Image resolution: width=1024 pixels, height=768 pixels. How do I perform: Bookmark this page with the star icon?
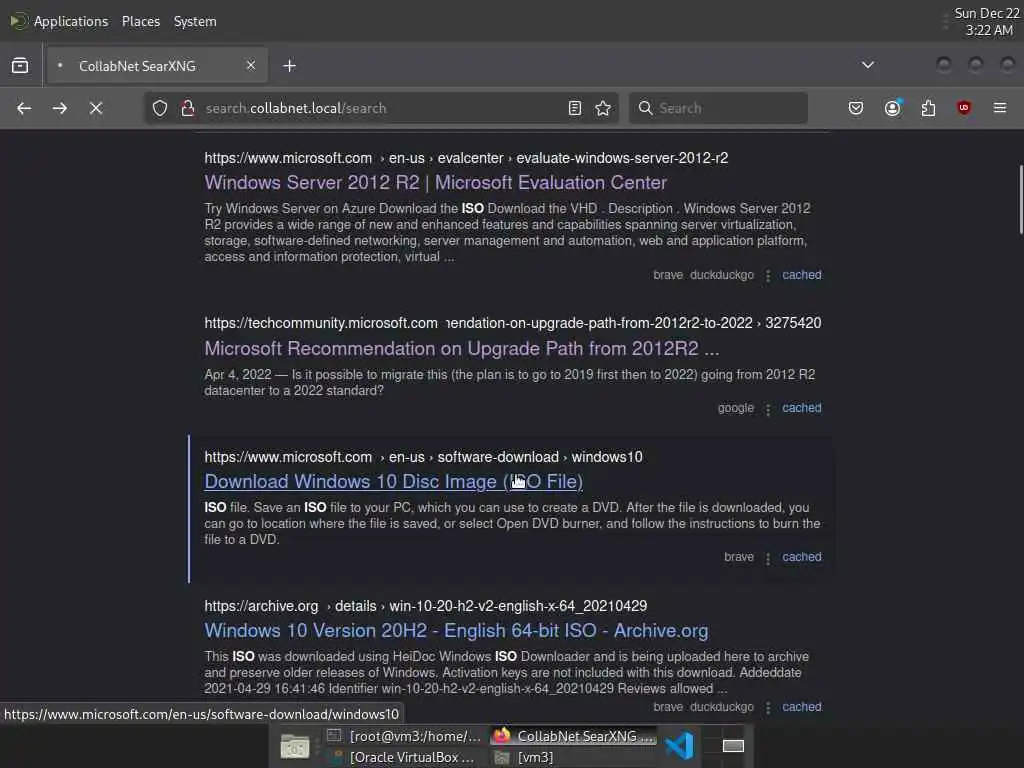(x=603, y=108)
